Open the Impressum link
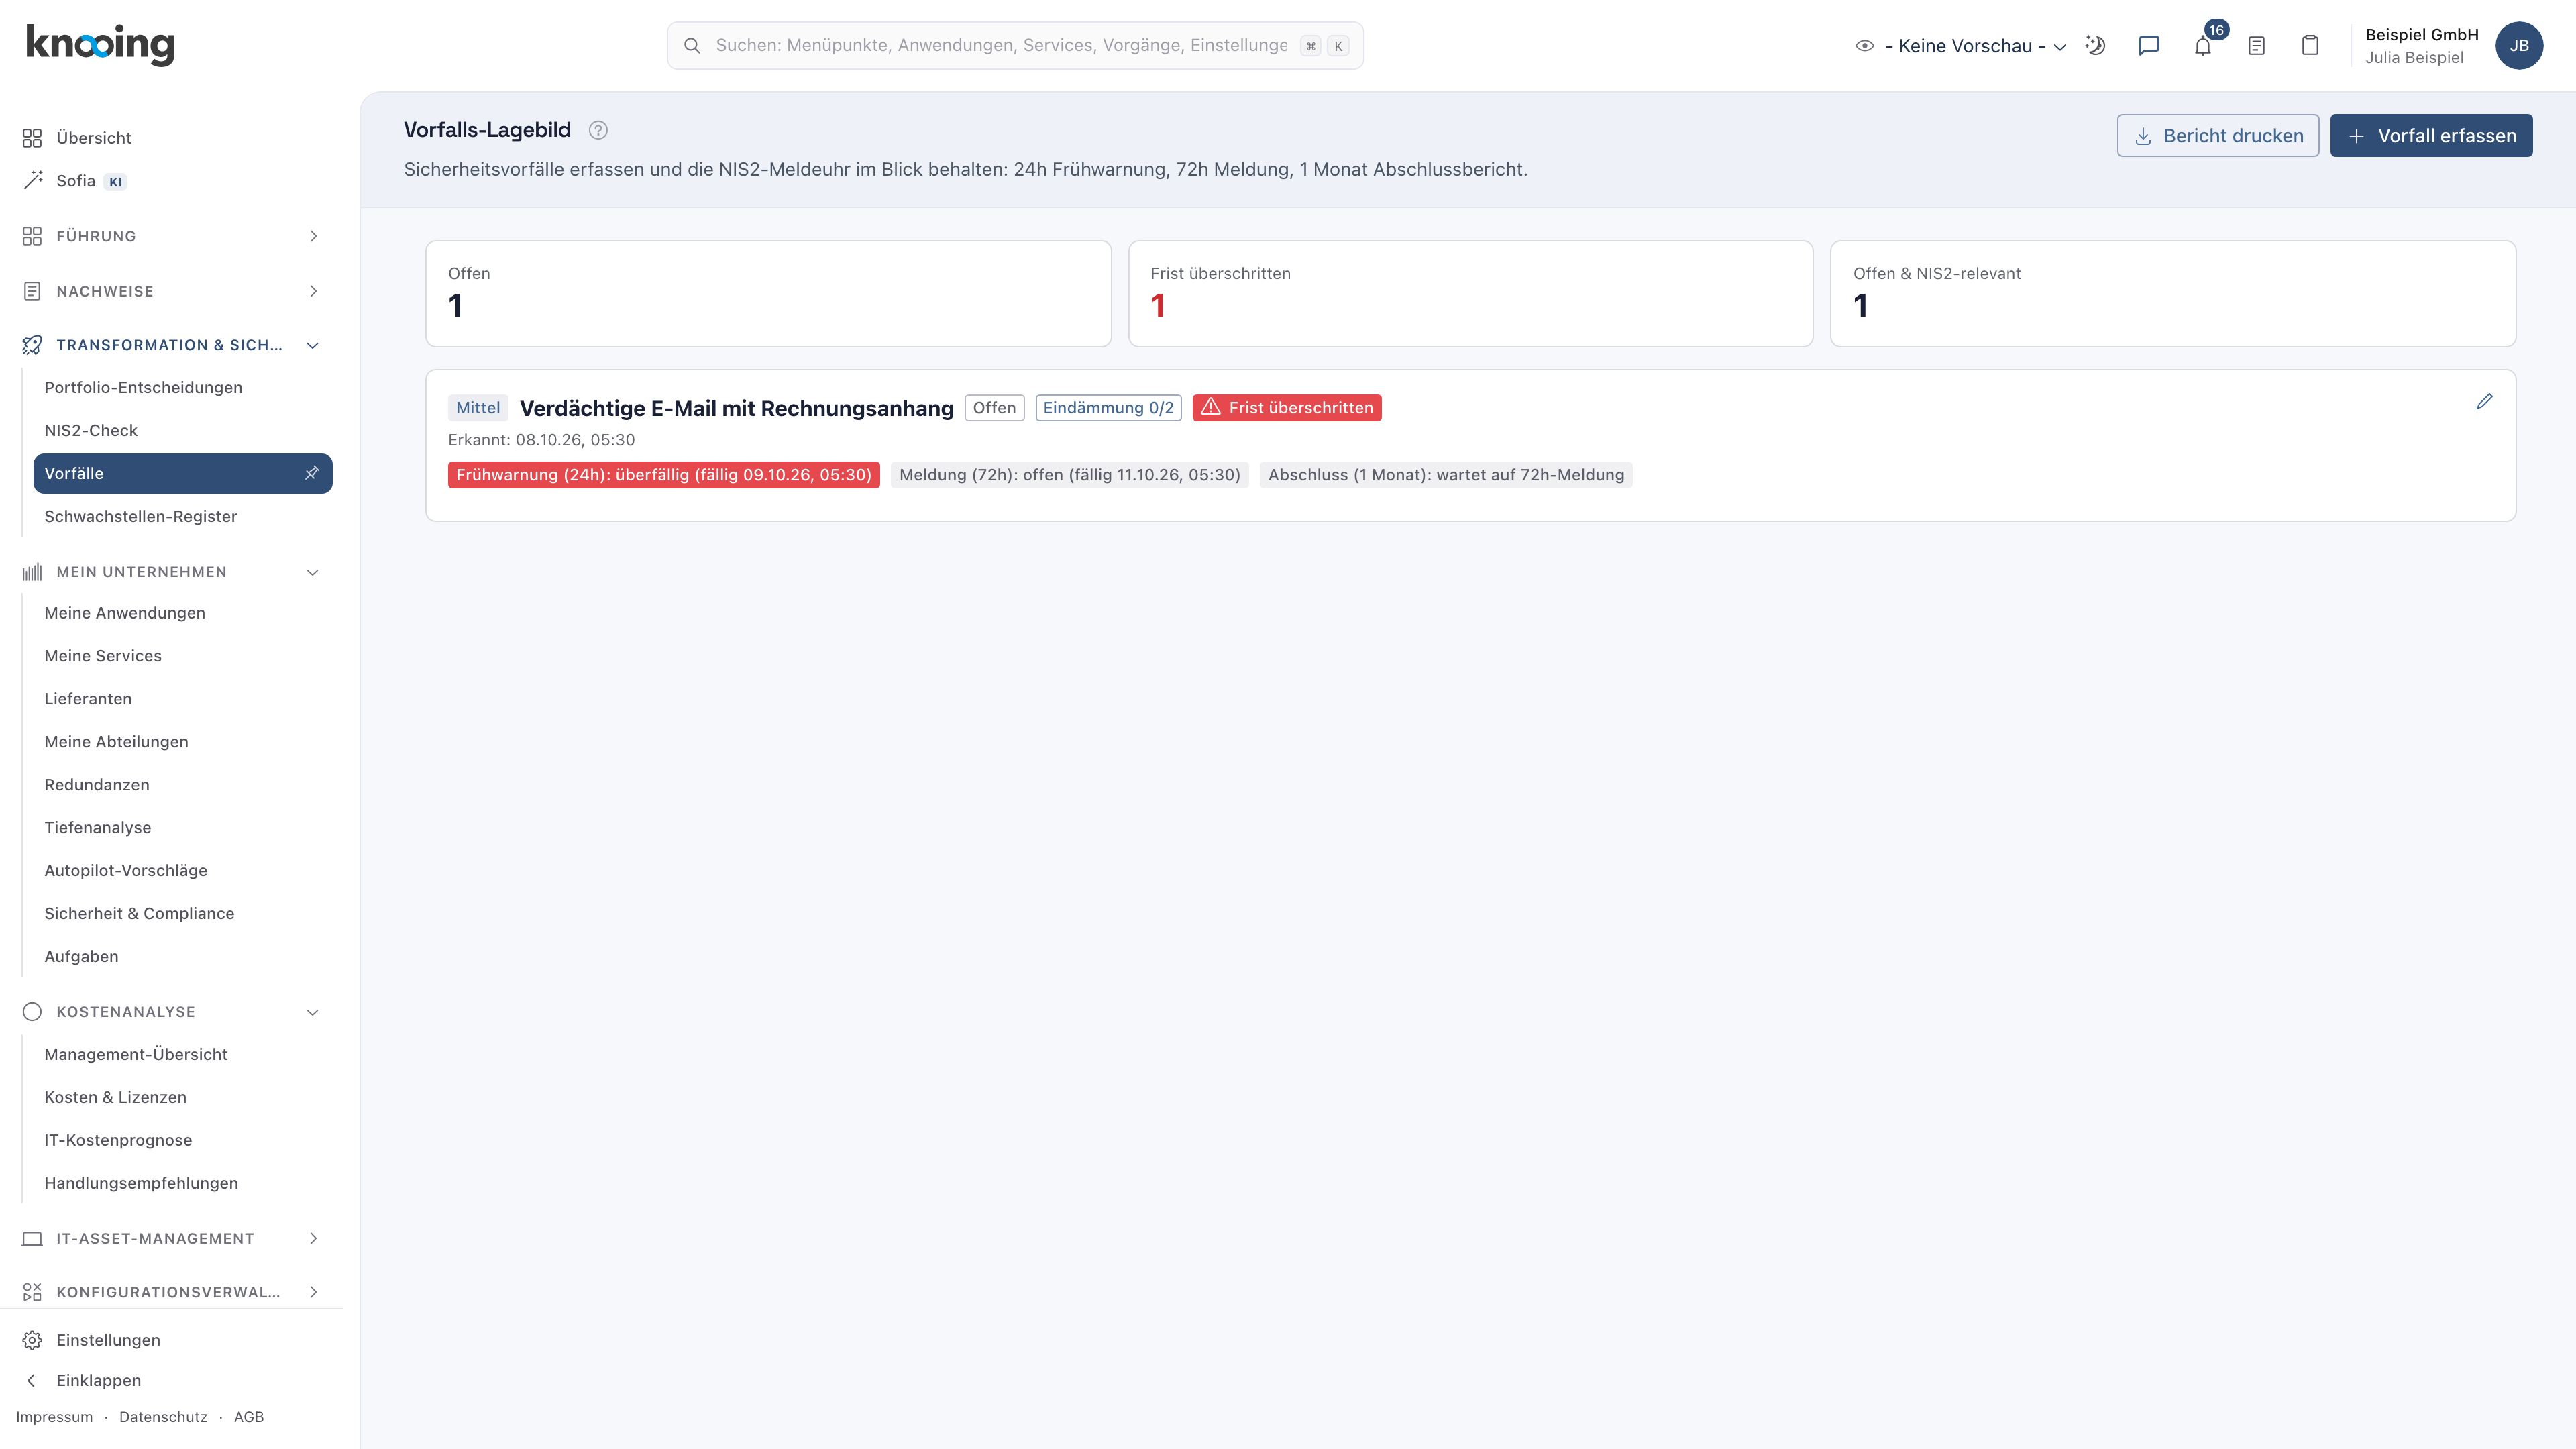This screenshot has width=2576, height=1449. click(54, 1417)
